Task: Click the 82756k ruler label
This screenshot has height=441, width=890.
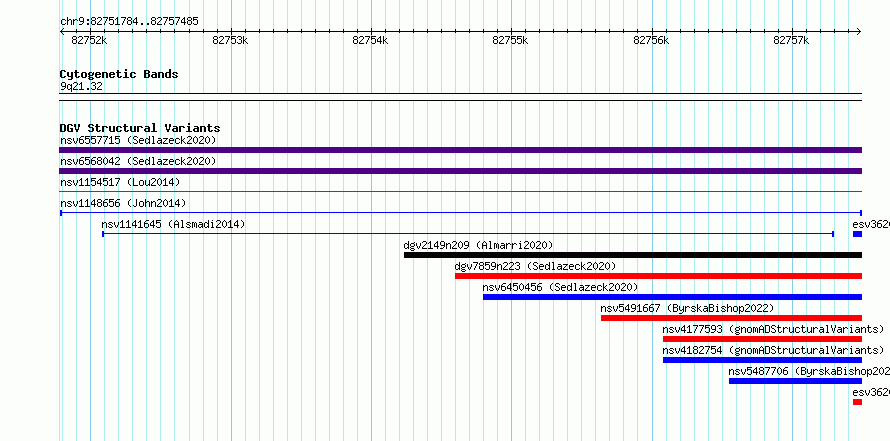Action: 651,40
